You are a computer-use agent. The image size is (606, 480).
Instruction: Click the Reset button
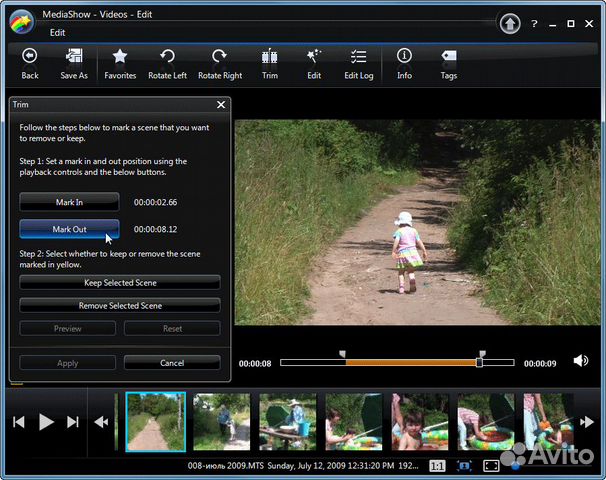(x=172, y=329)
